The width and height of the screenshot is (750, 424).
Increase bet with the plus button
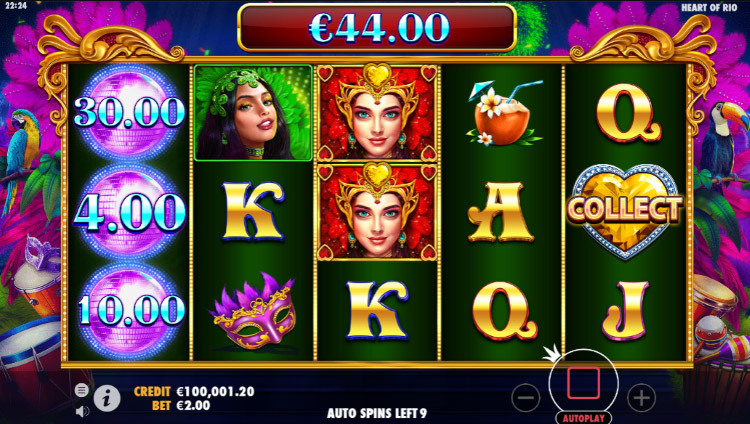[641, 398]
